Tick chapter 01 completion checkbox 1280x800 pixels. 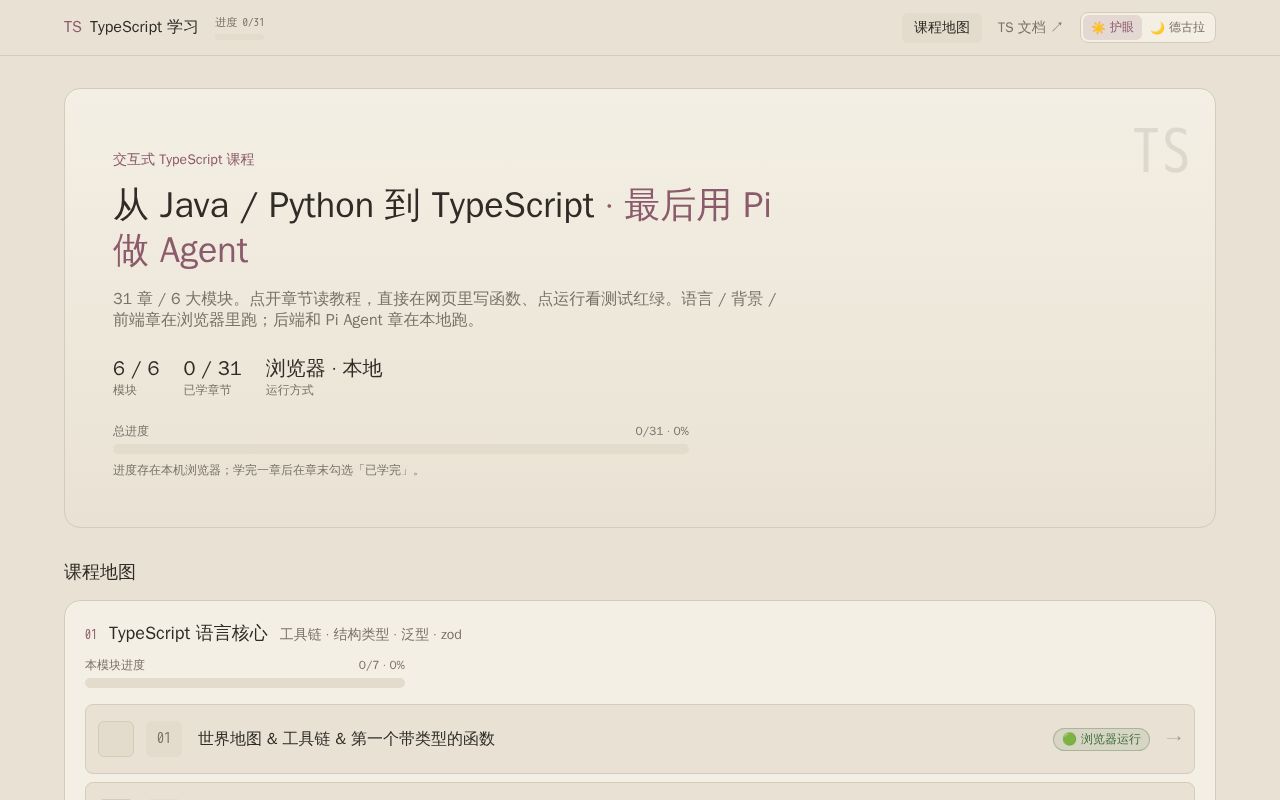(x=116, y=739)
